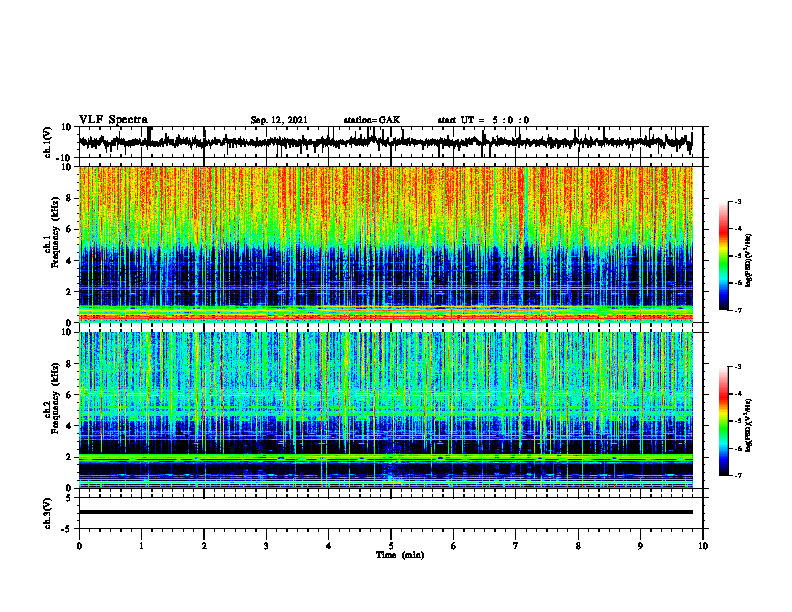Click time axis tick label "6"
Image resolution: width=792 pixels, height=612 pixels.
pos(454,546)
